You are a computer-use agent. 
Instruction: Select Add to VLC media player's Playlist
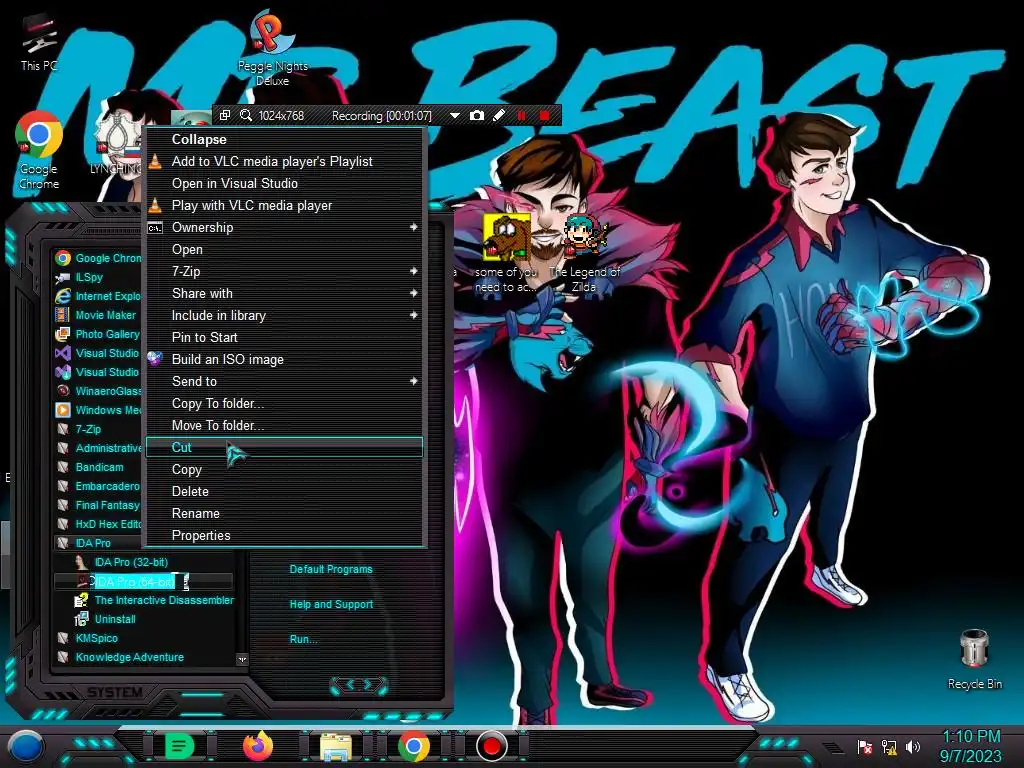pyautogui.click(x=285, y=161)
